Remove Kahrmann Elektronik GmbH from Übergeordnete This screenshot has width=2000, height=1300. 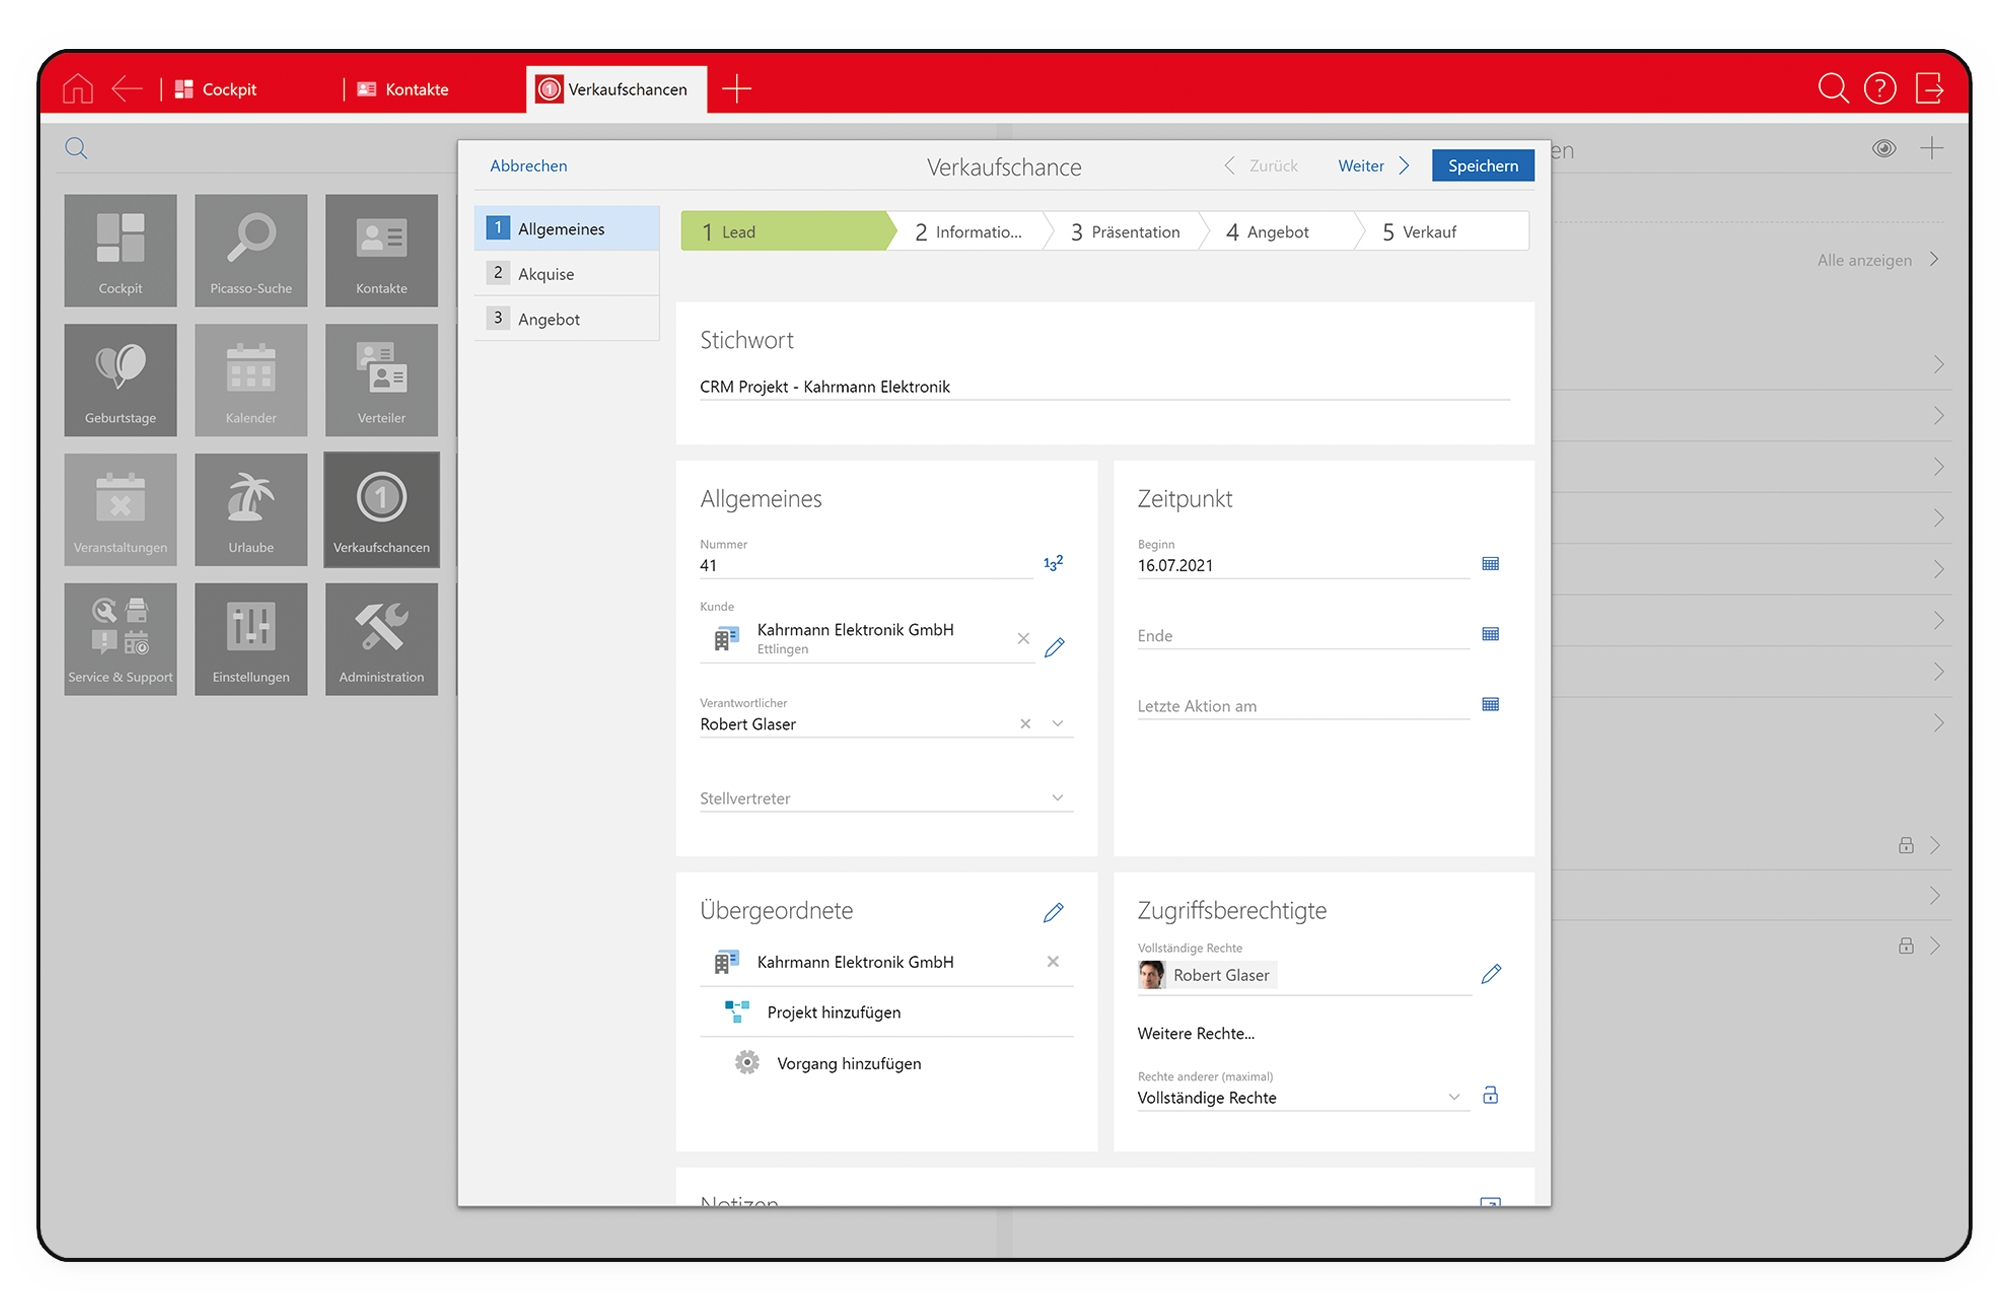pos(1053,962)
